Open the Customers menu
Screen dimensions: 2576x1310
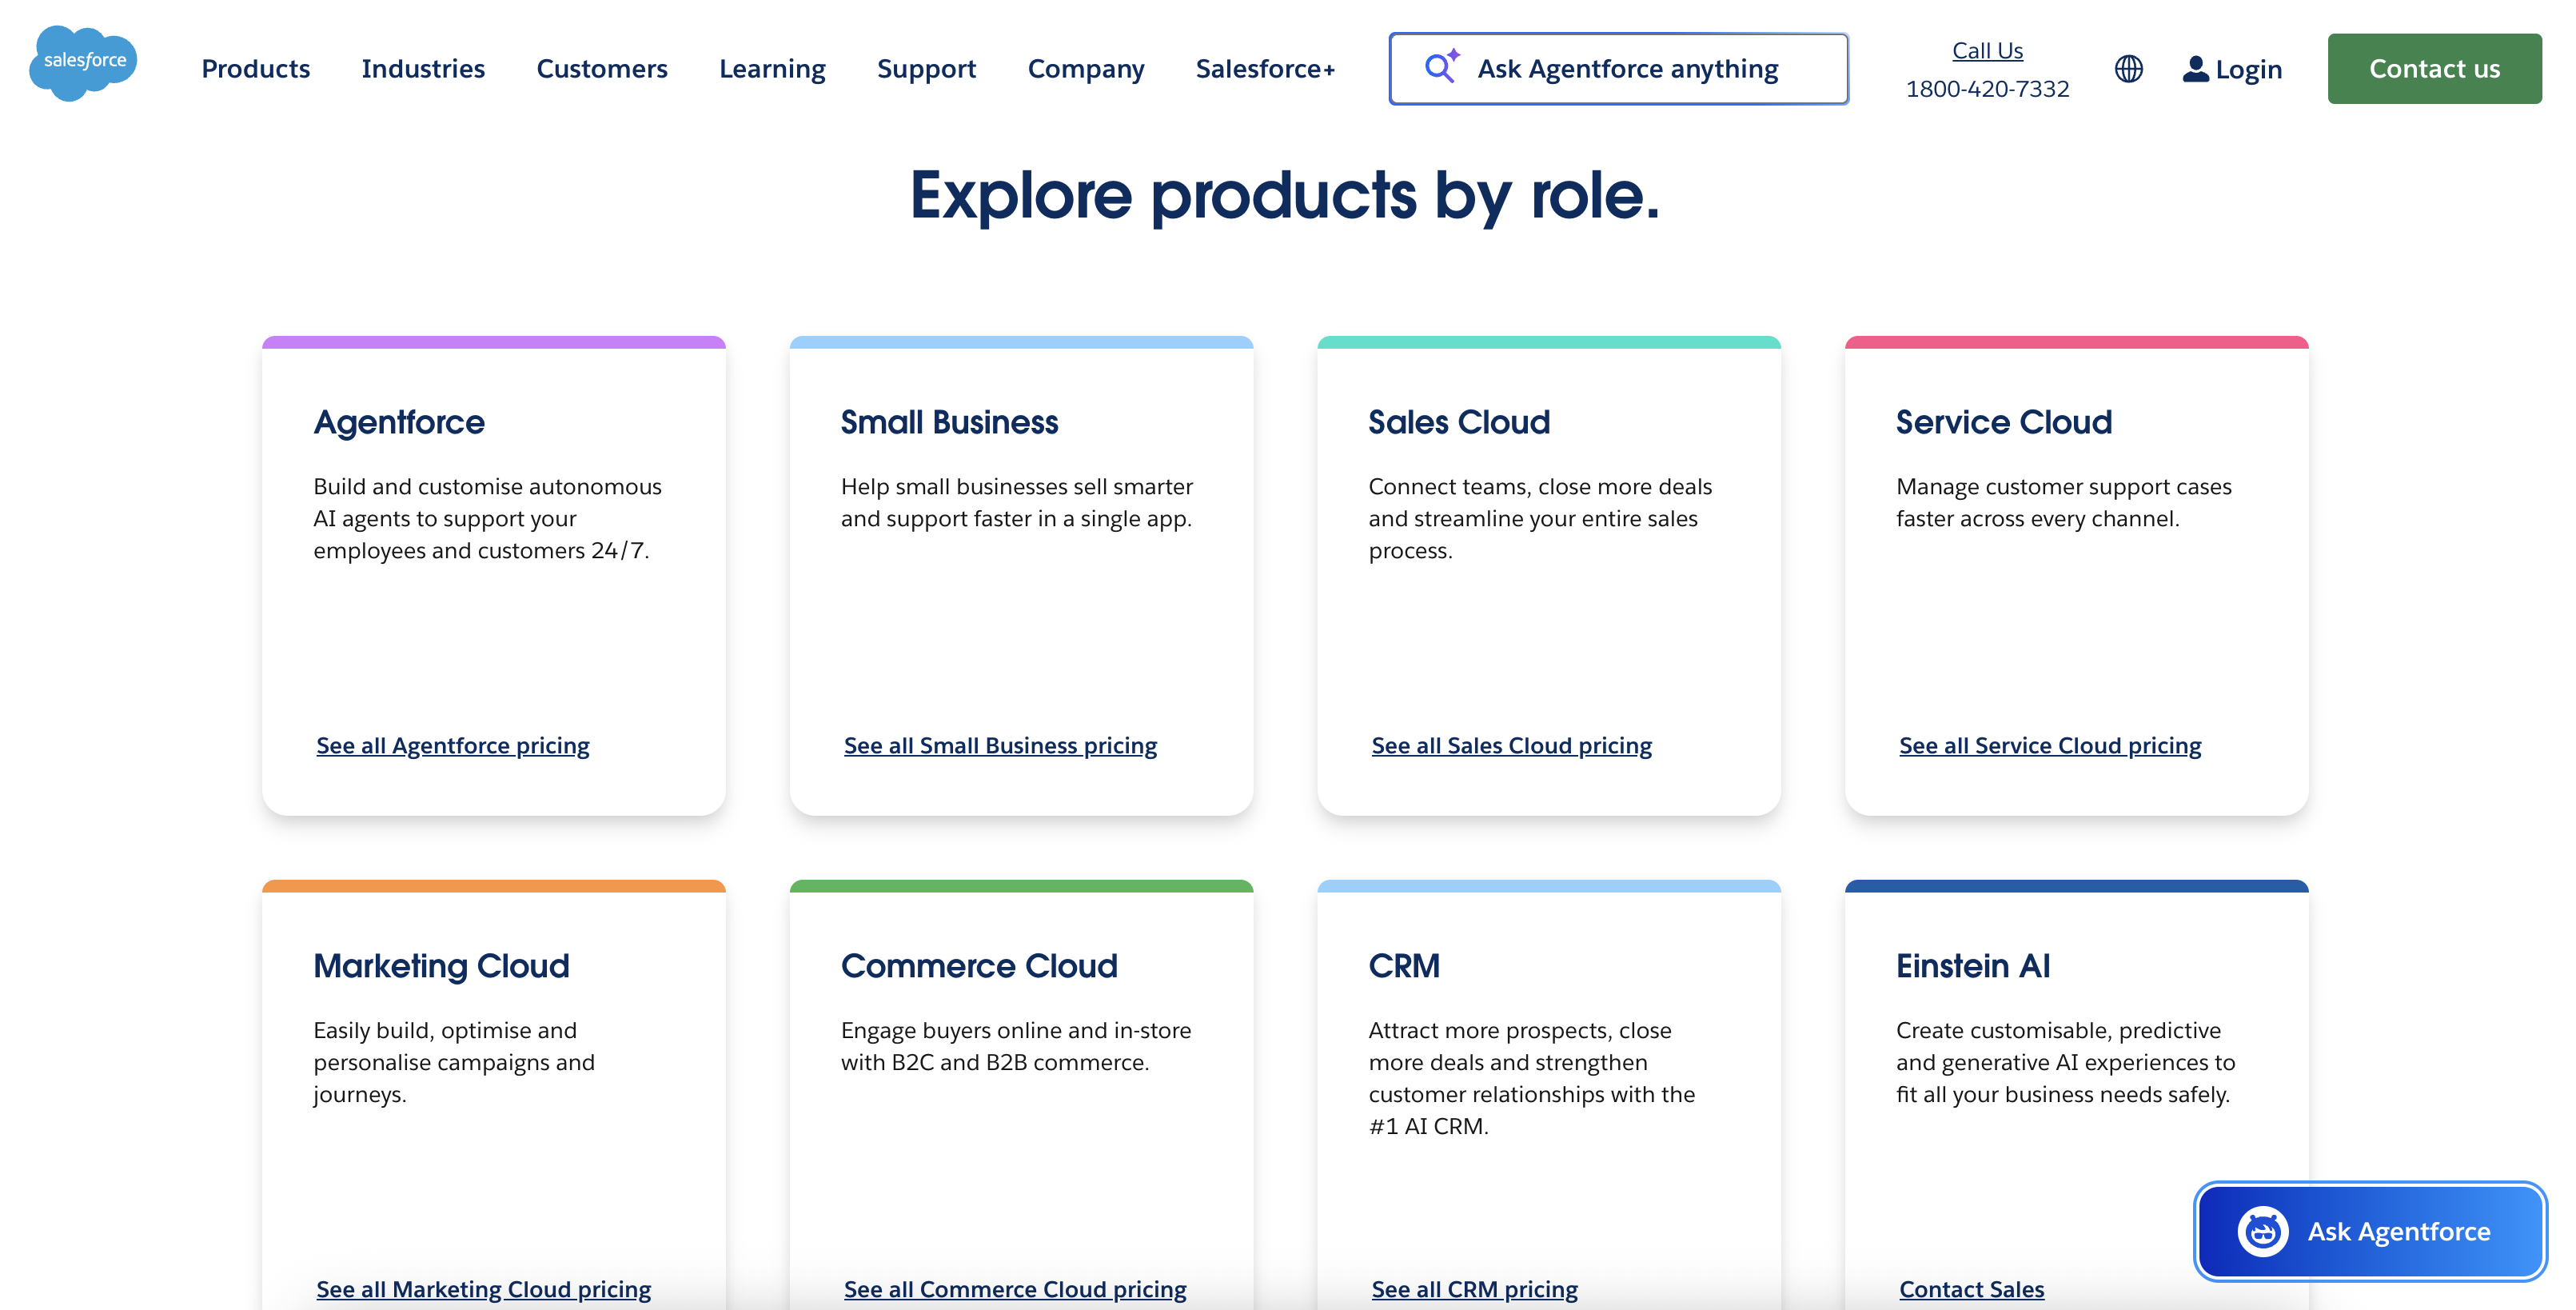pos(602,69)
